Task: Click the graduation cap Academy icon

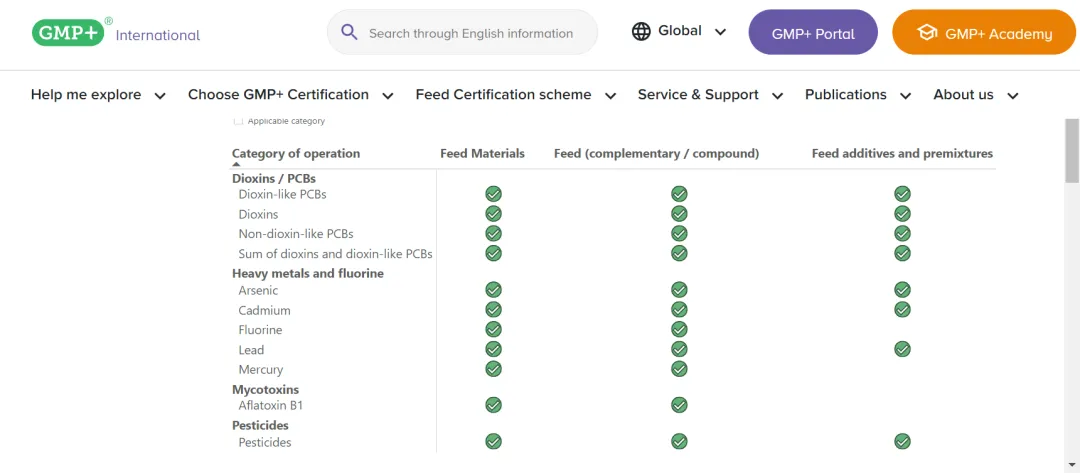Action: (x=927, y=33)
